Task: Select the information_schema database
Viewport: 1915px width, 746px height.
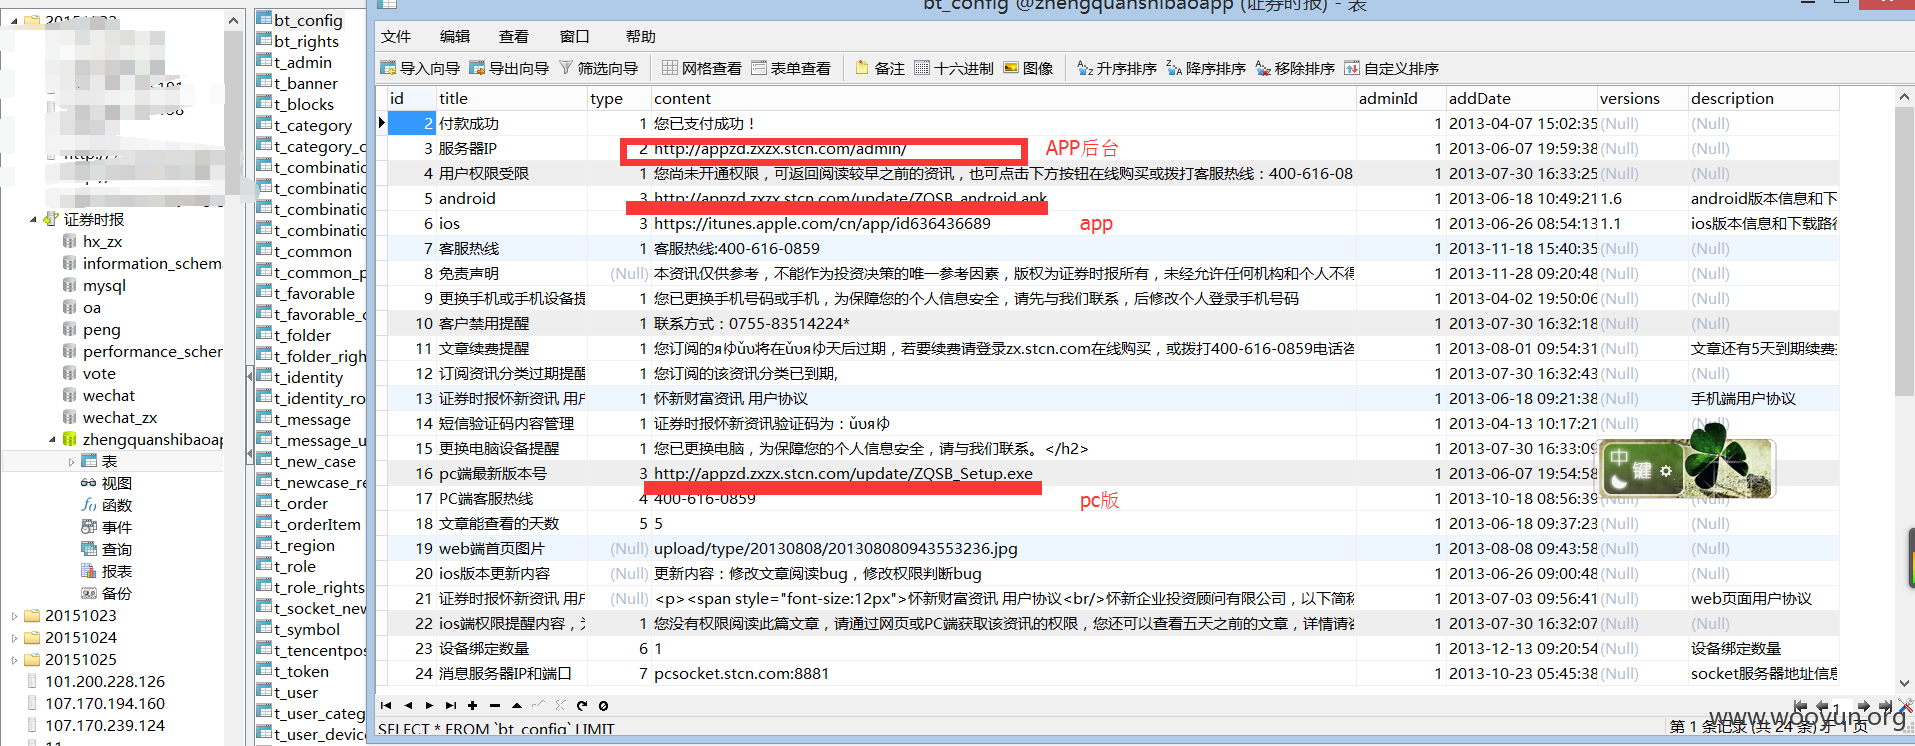Action: 142,264
